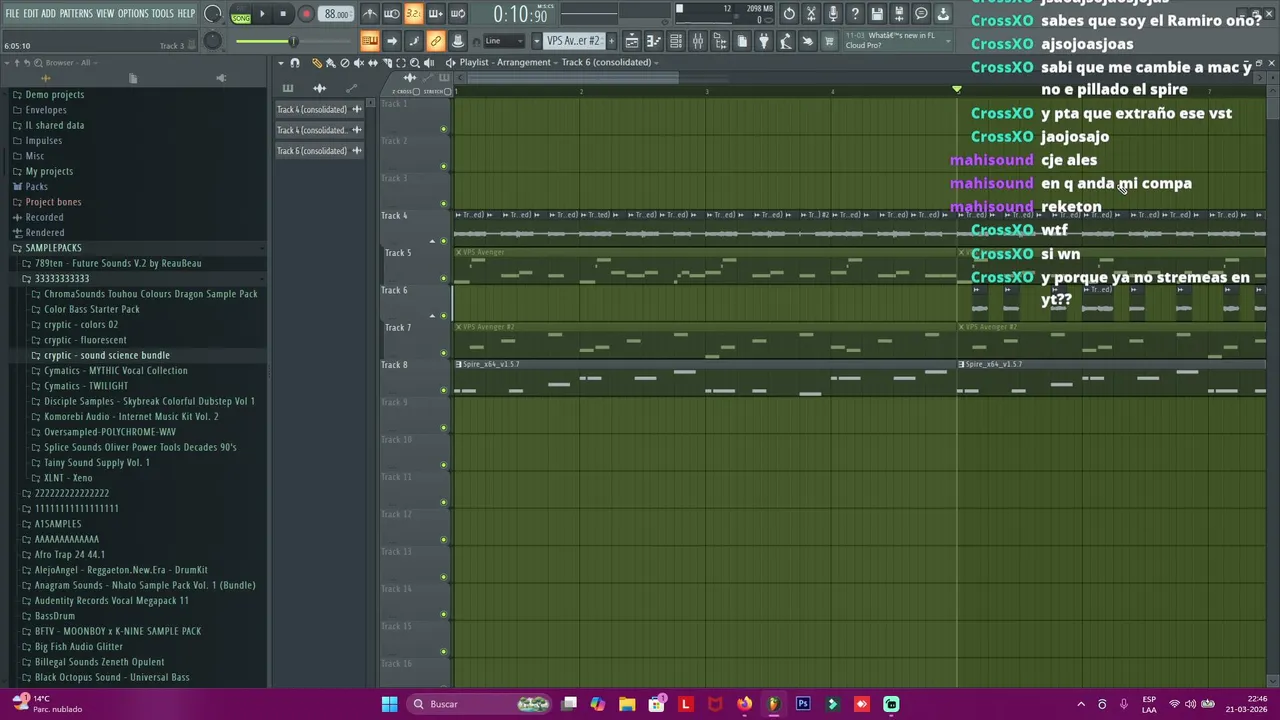Collapse the 33333333333 folder
Screen dimensions: 1280x720
(x=61, y=278)
